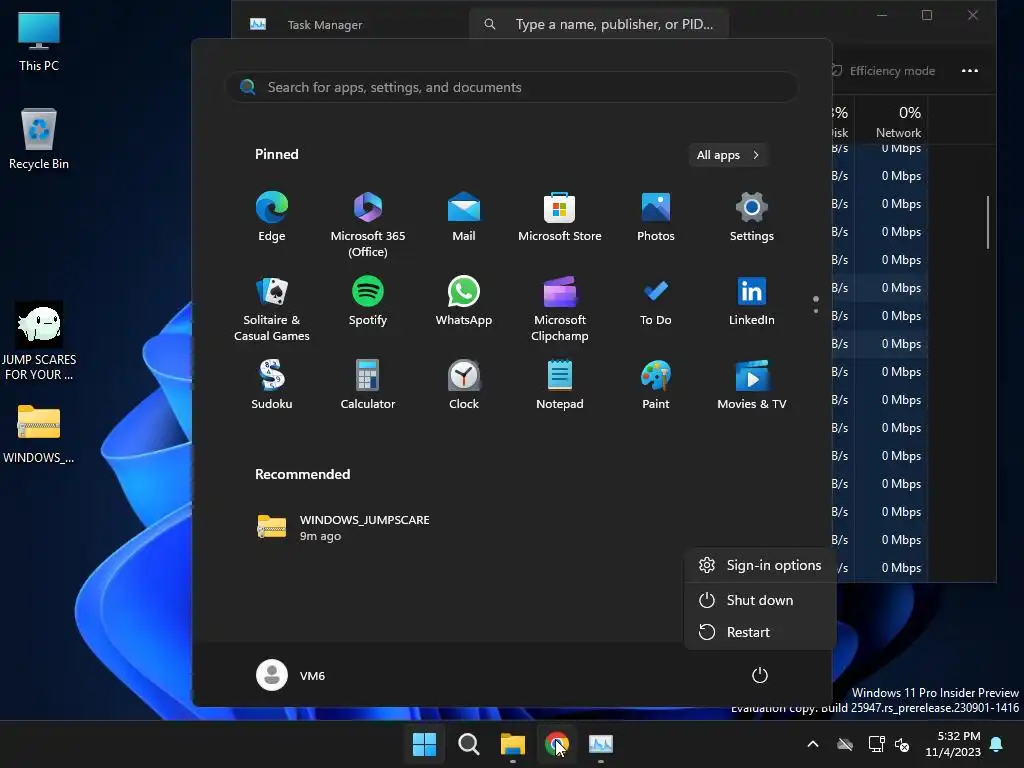Select the Recycle Bin desktop icon

[x=39, y=139]
